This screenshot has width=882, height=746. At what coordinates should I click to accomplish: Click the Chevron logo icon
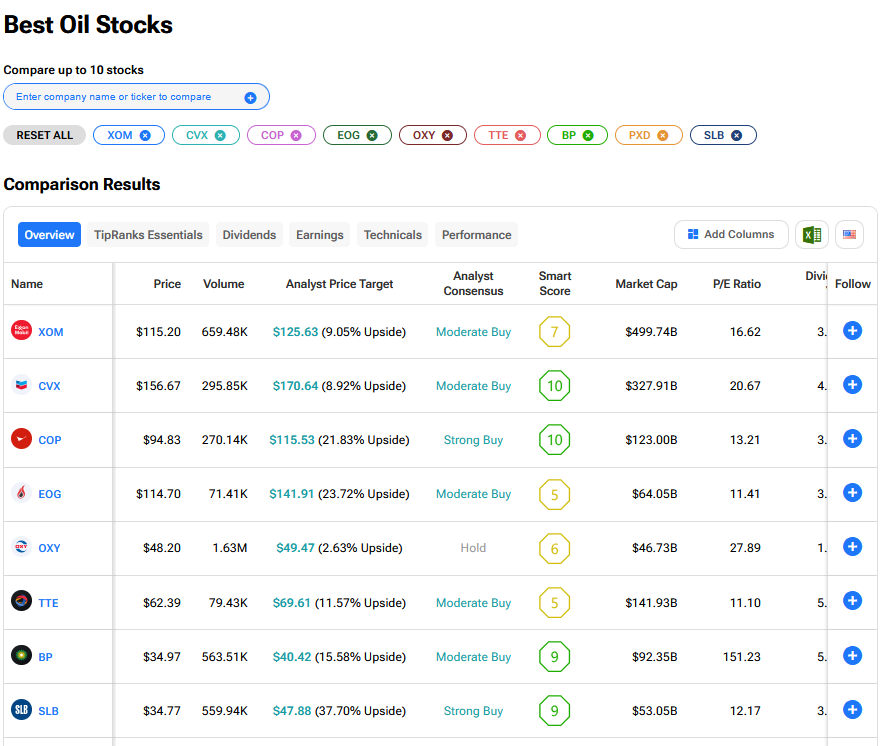[21, 385]
